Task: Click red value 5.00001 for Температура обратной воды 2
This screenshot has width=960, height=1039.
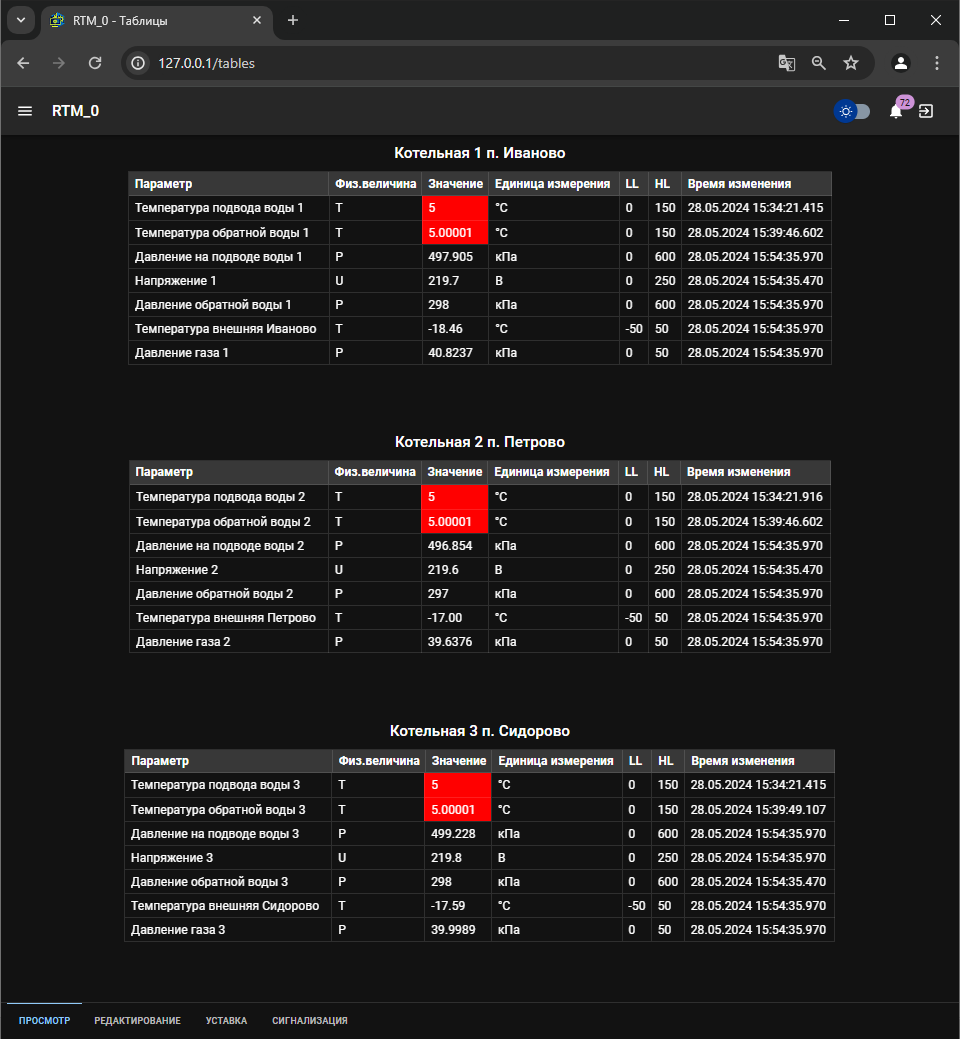Action: pos(454,521)
